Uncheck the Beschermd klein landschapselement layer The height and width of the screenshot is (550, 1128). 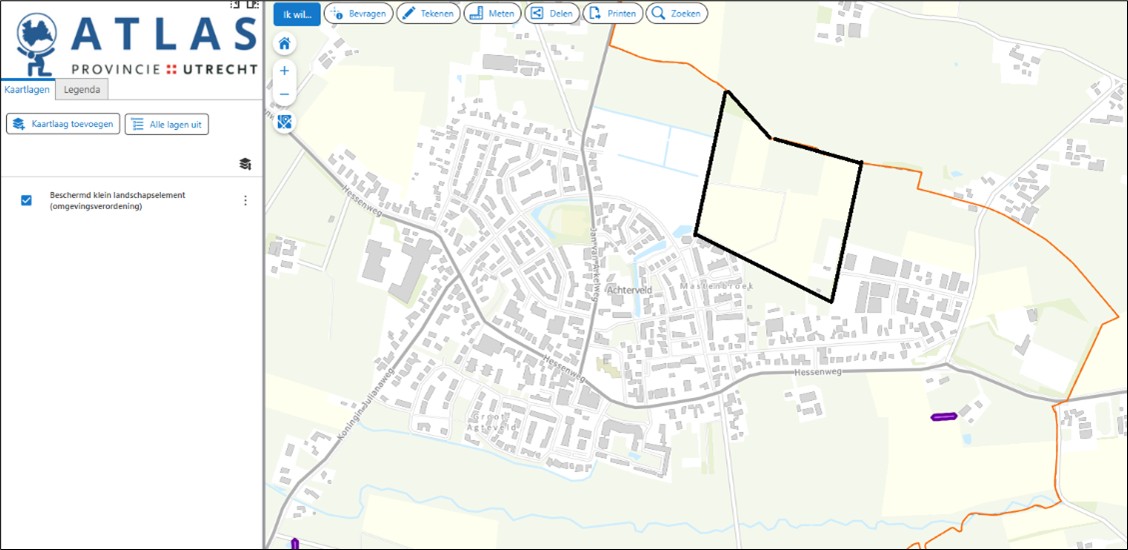pos(27,200)
